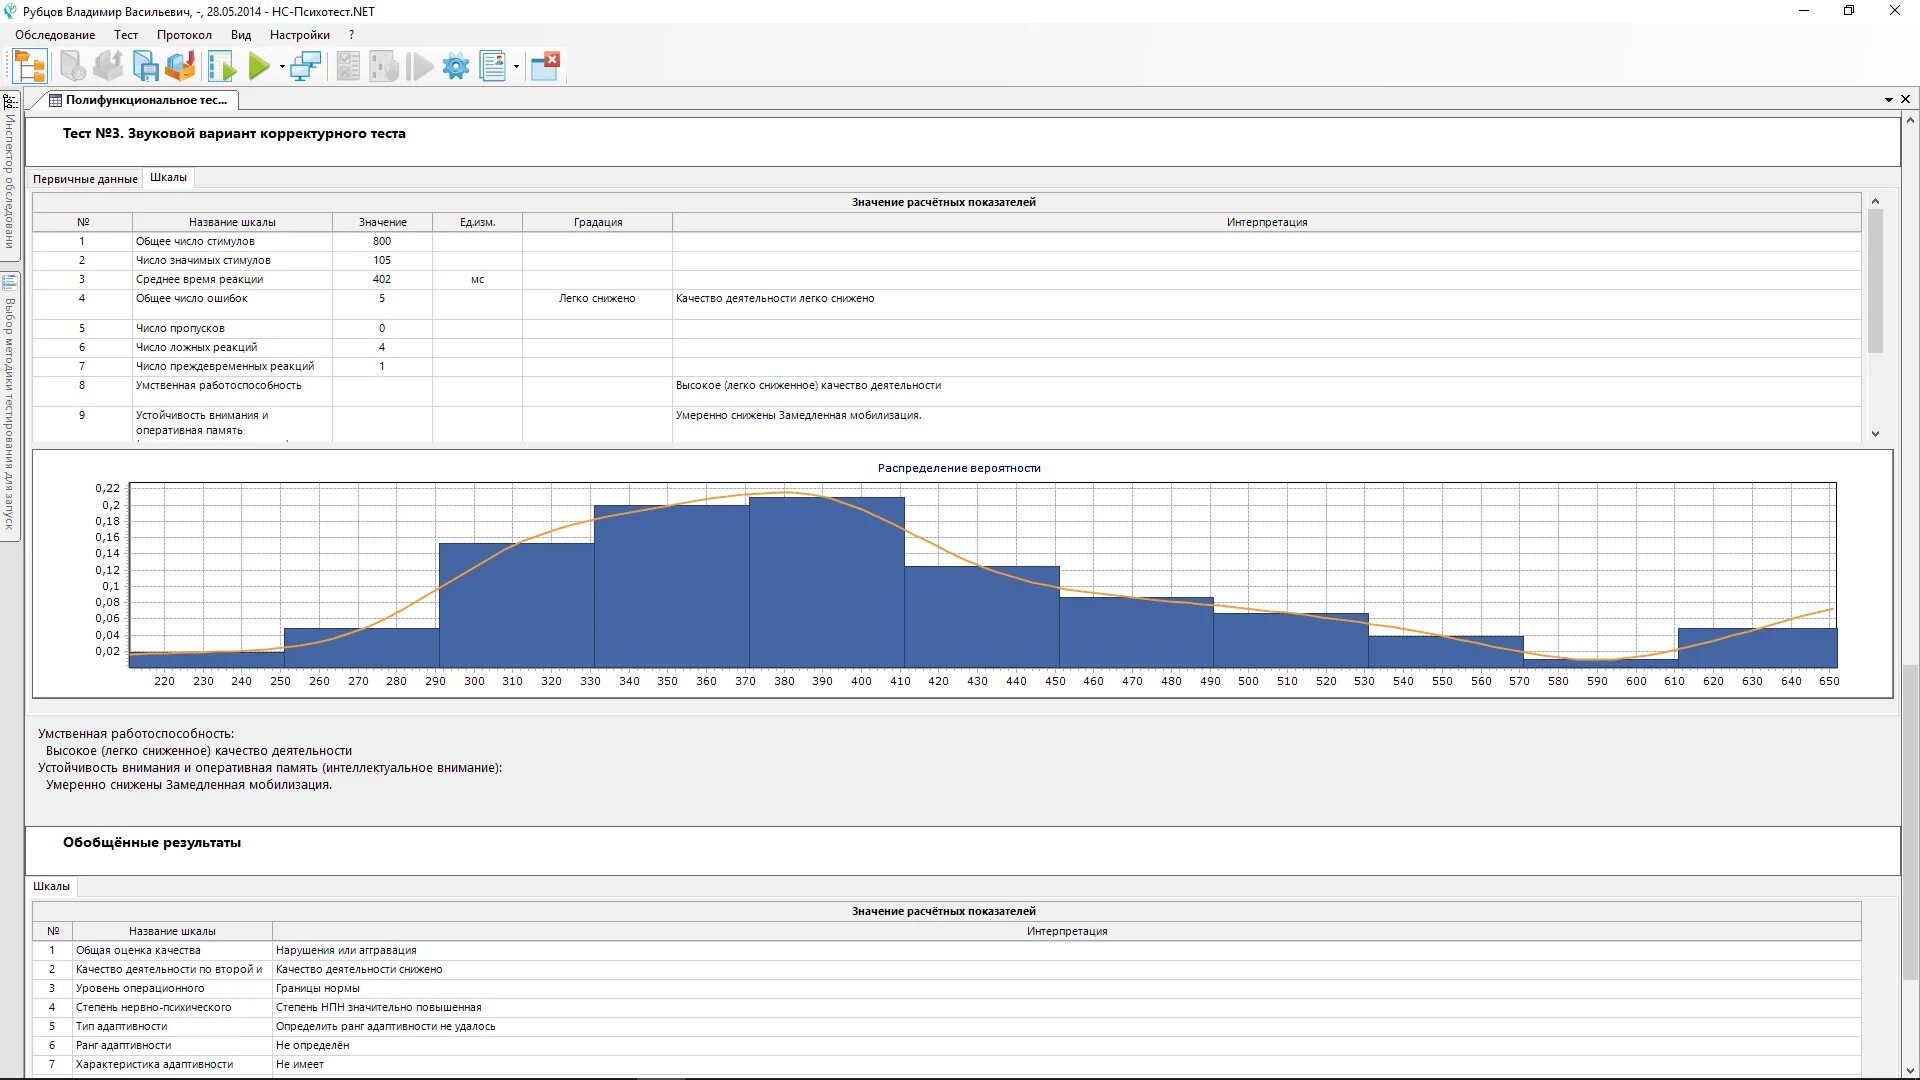1920x1080 pixels.
Task: Open settings via blue gear icon
Action: tap(456, 67)
